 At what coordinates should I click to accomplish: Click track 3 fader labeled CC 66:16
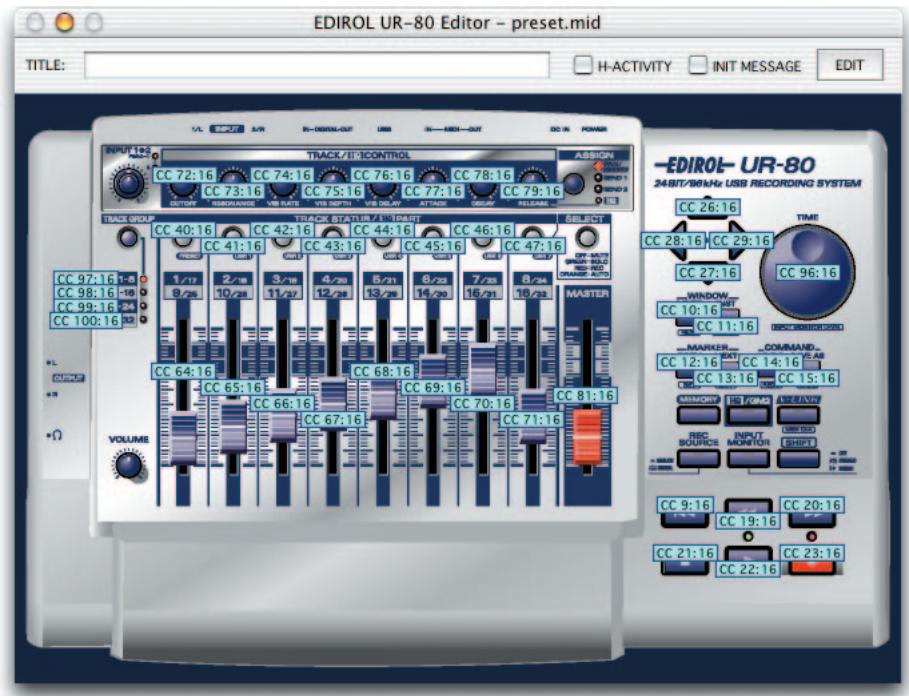(x=282, y=403)
